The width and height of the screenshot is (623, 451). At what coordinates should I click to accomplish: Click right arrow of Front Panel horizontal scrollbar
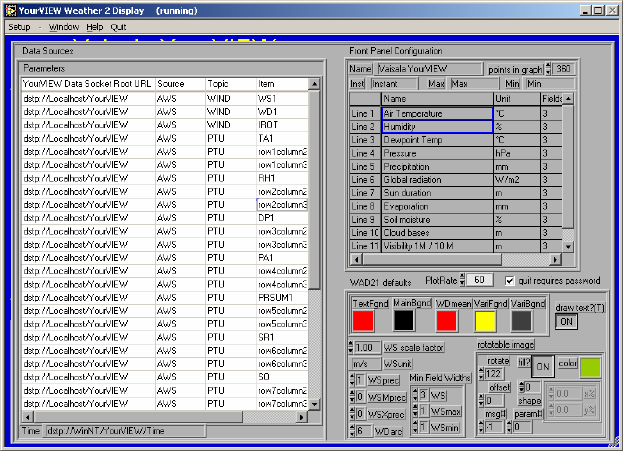click(556, 260)
